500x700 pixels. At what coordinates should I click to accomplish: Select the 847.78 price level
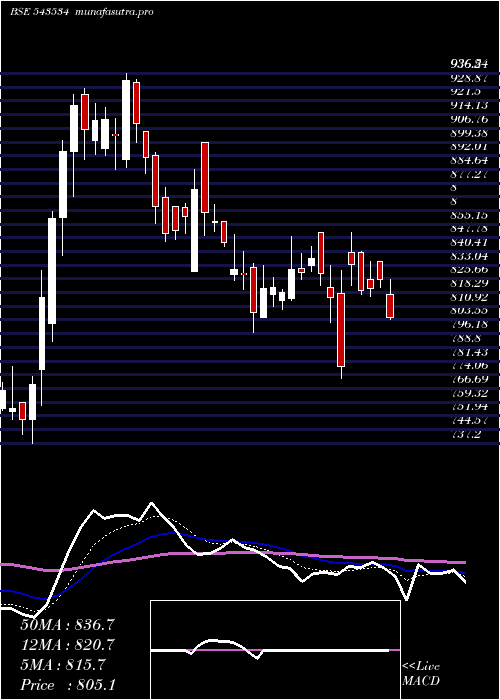468,229
